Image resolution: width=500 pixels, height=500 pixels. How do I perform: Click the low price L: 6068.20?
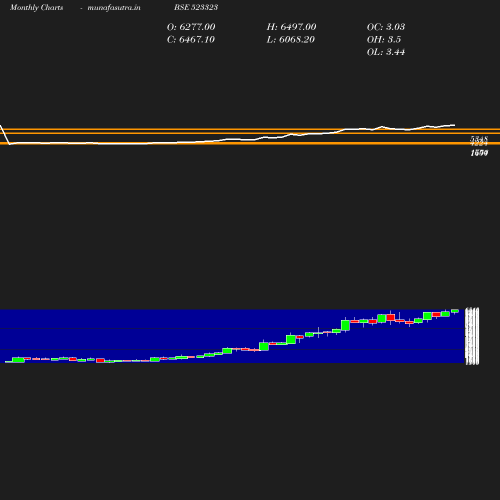pyautogui.click(x=291, y=40)
